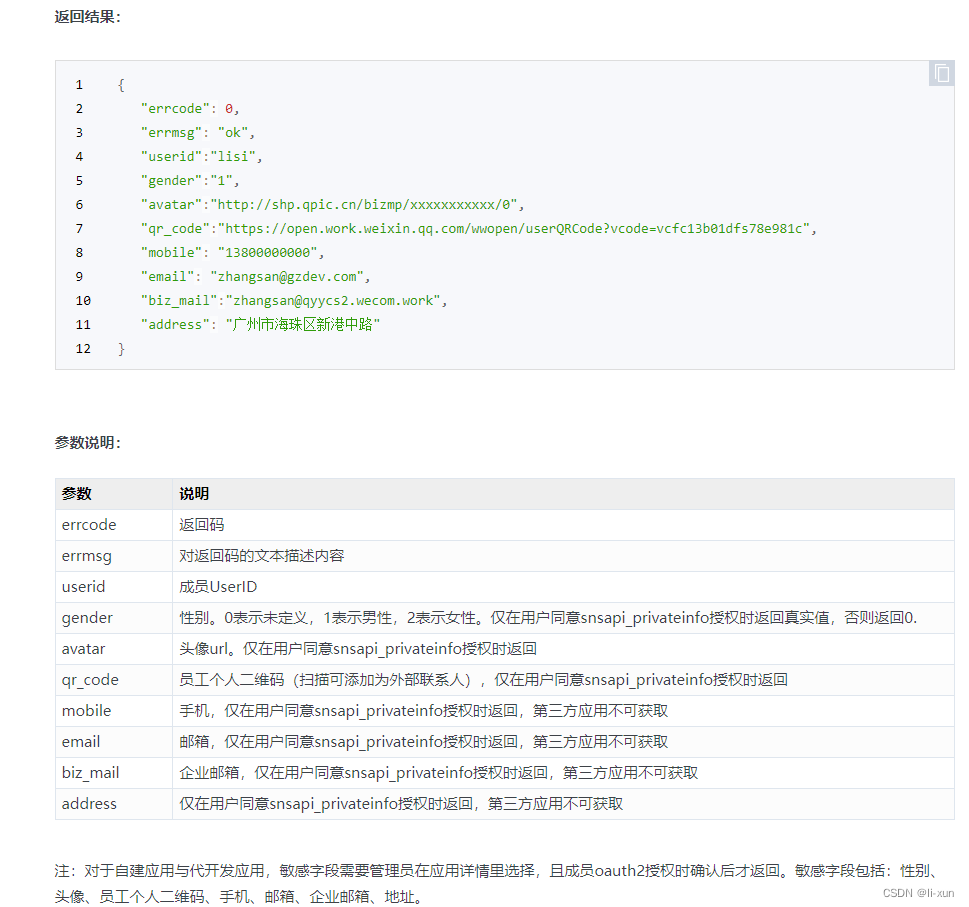Select the biz_mail parameter cell in table

(x=114, y=773)
